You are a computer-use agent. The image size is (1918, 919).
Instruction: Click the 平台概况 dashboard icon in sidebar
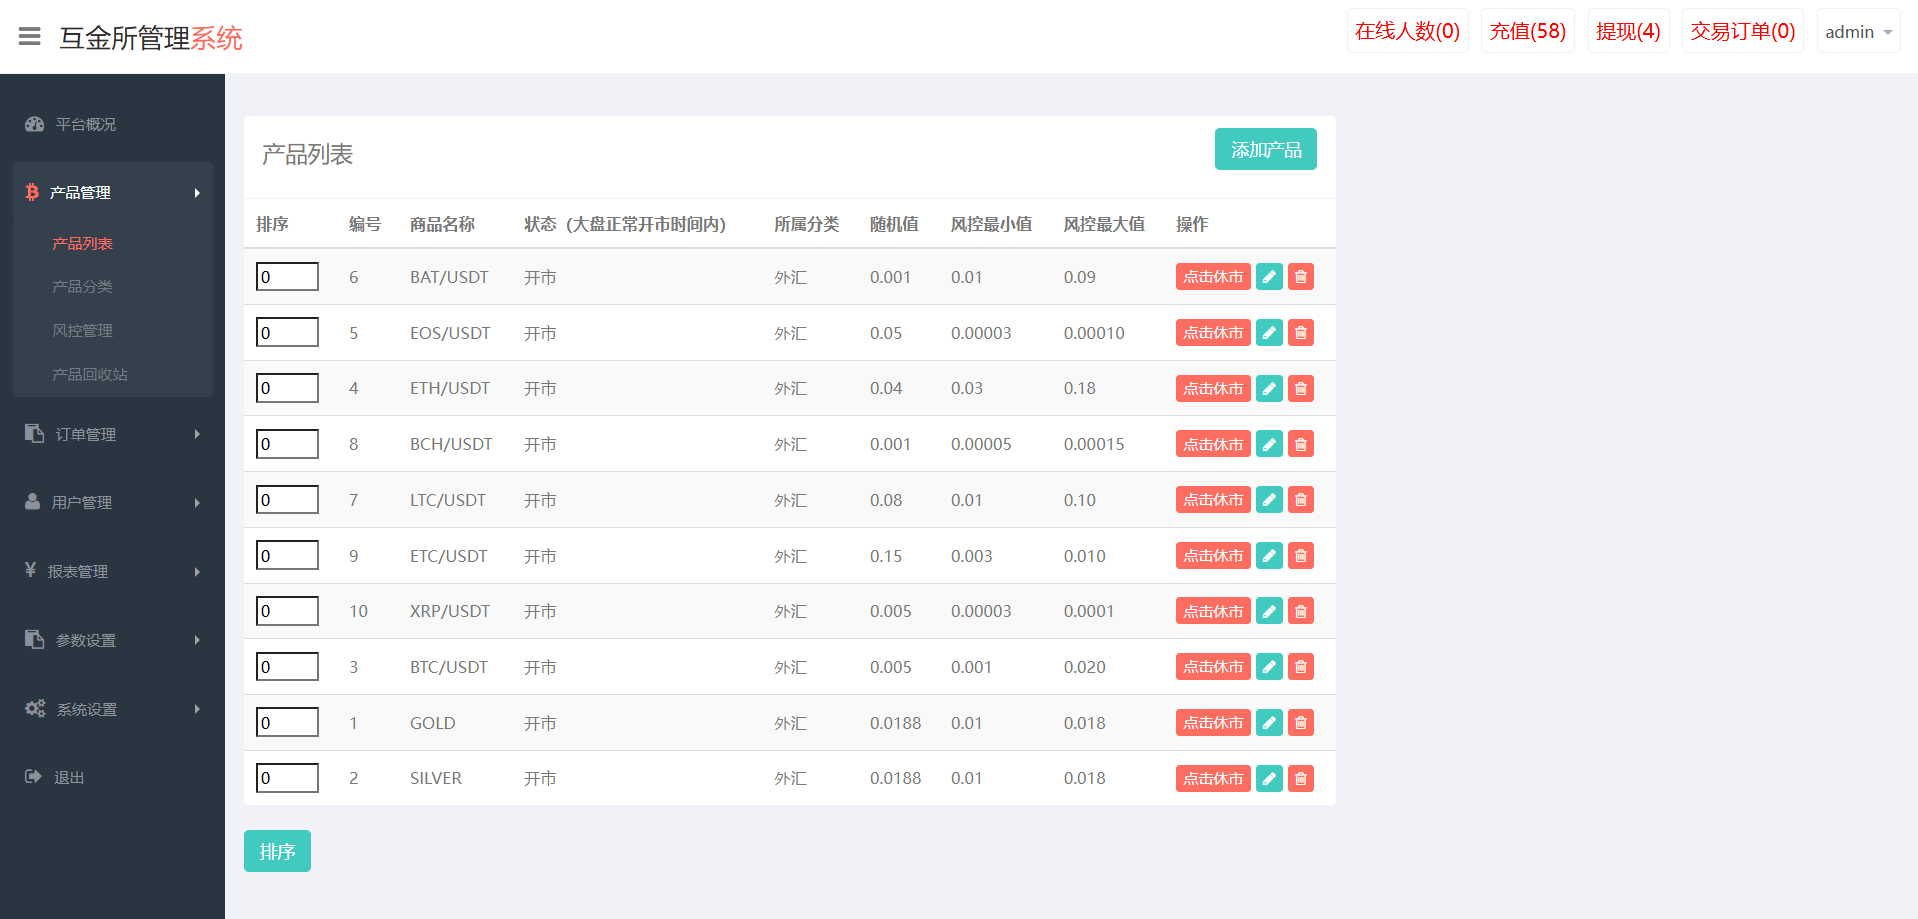tap(35, 124)
